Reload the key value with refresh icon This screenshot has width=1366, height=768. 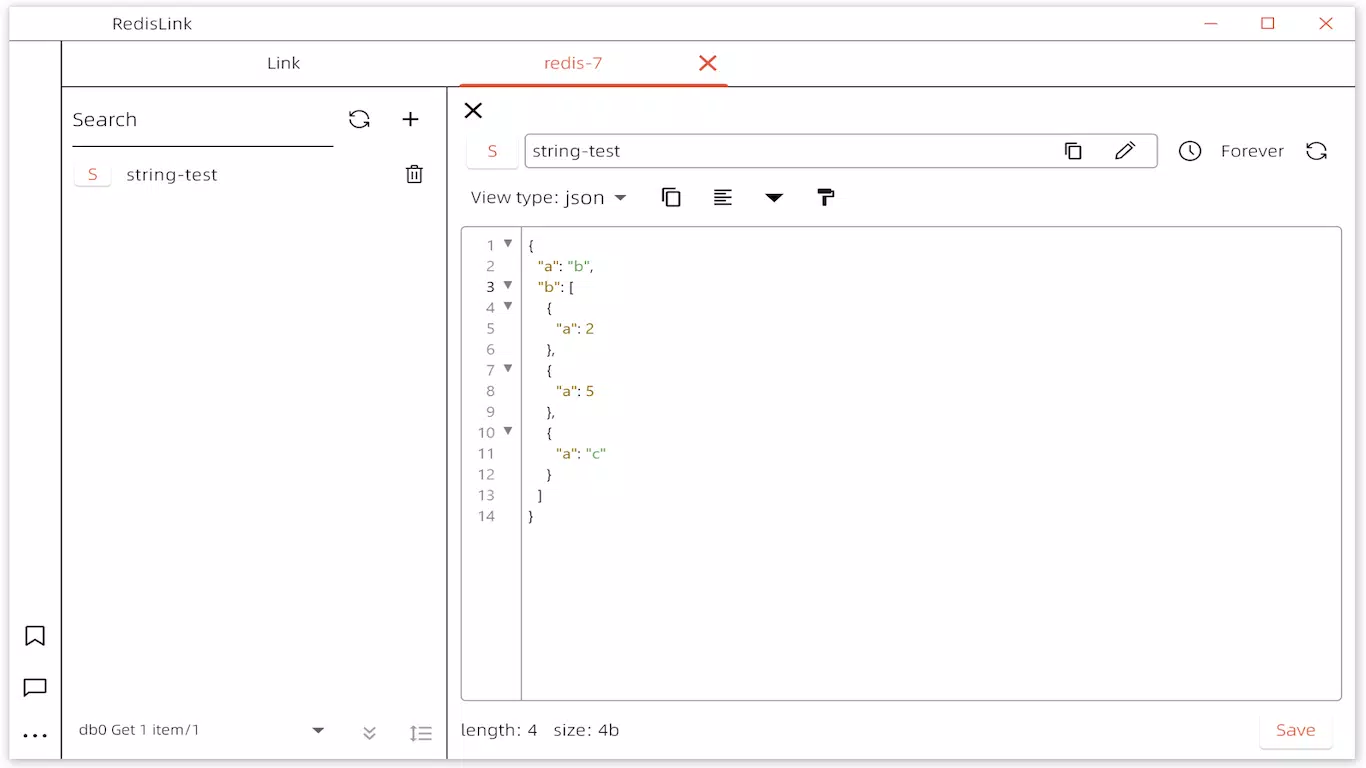point(1317,151)
